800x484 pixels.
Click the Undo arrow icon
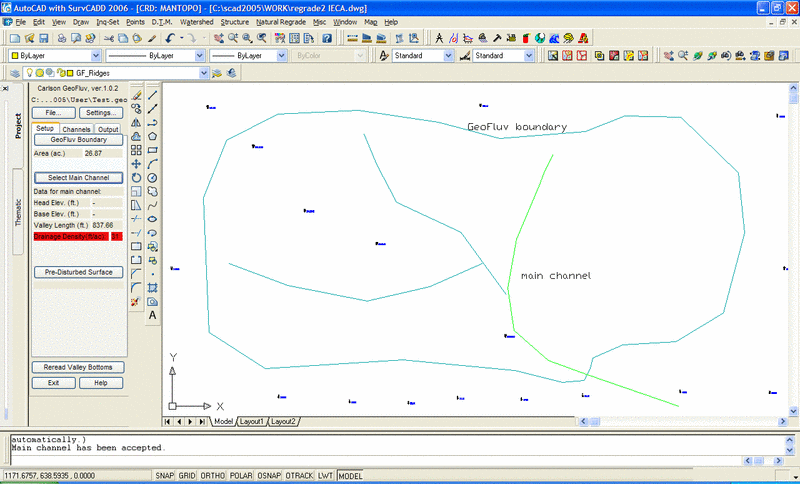tap(170, 38)
